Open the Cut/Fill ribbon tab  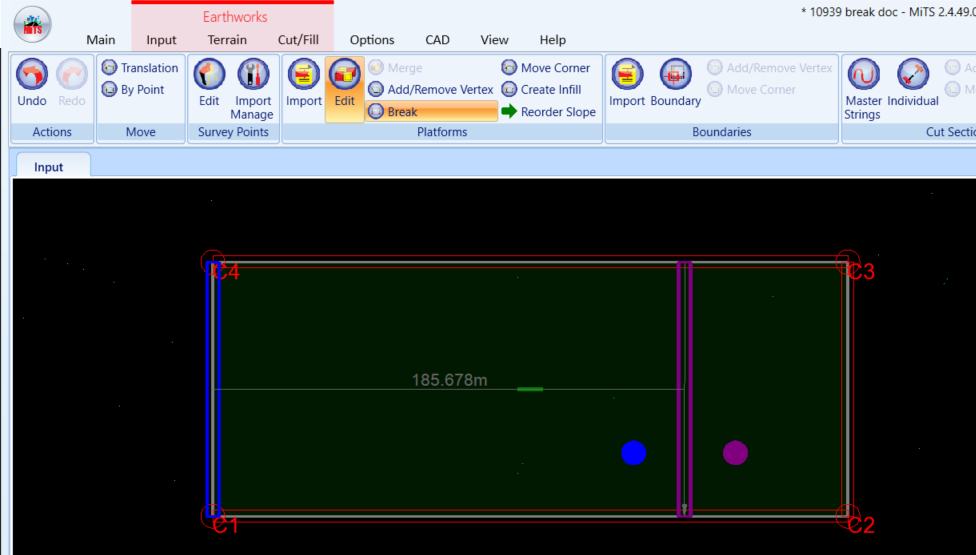298,40
